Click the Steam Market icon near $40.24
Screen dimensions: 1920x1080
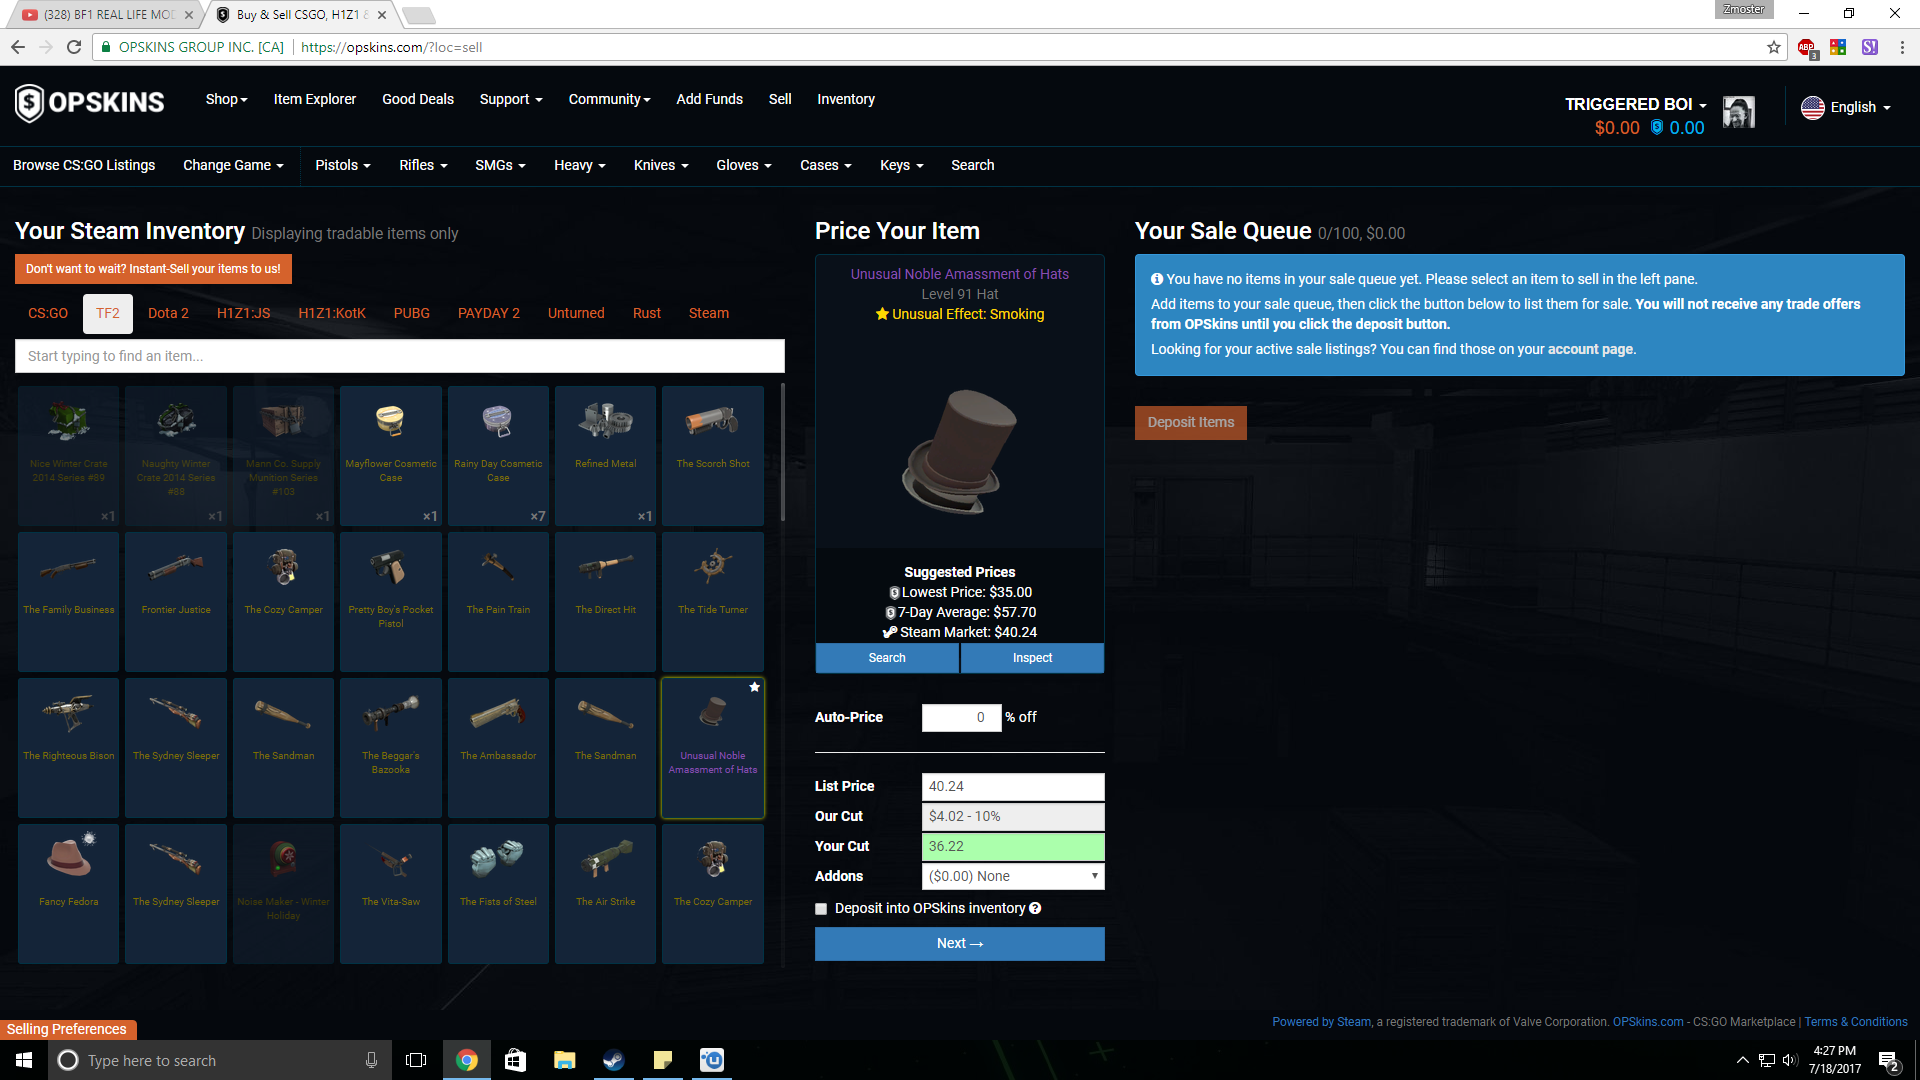(890, 632)
